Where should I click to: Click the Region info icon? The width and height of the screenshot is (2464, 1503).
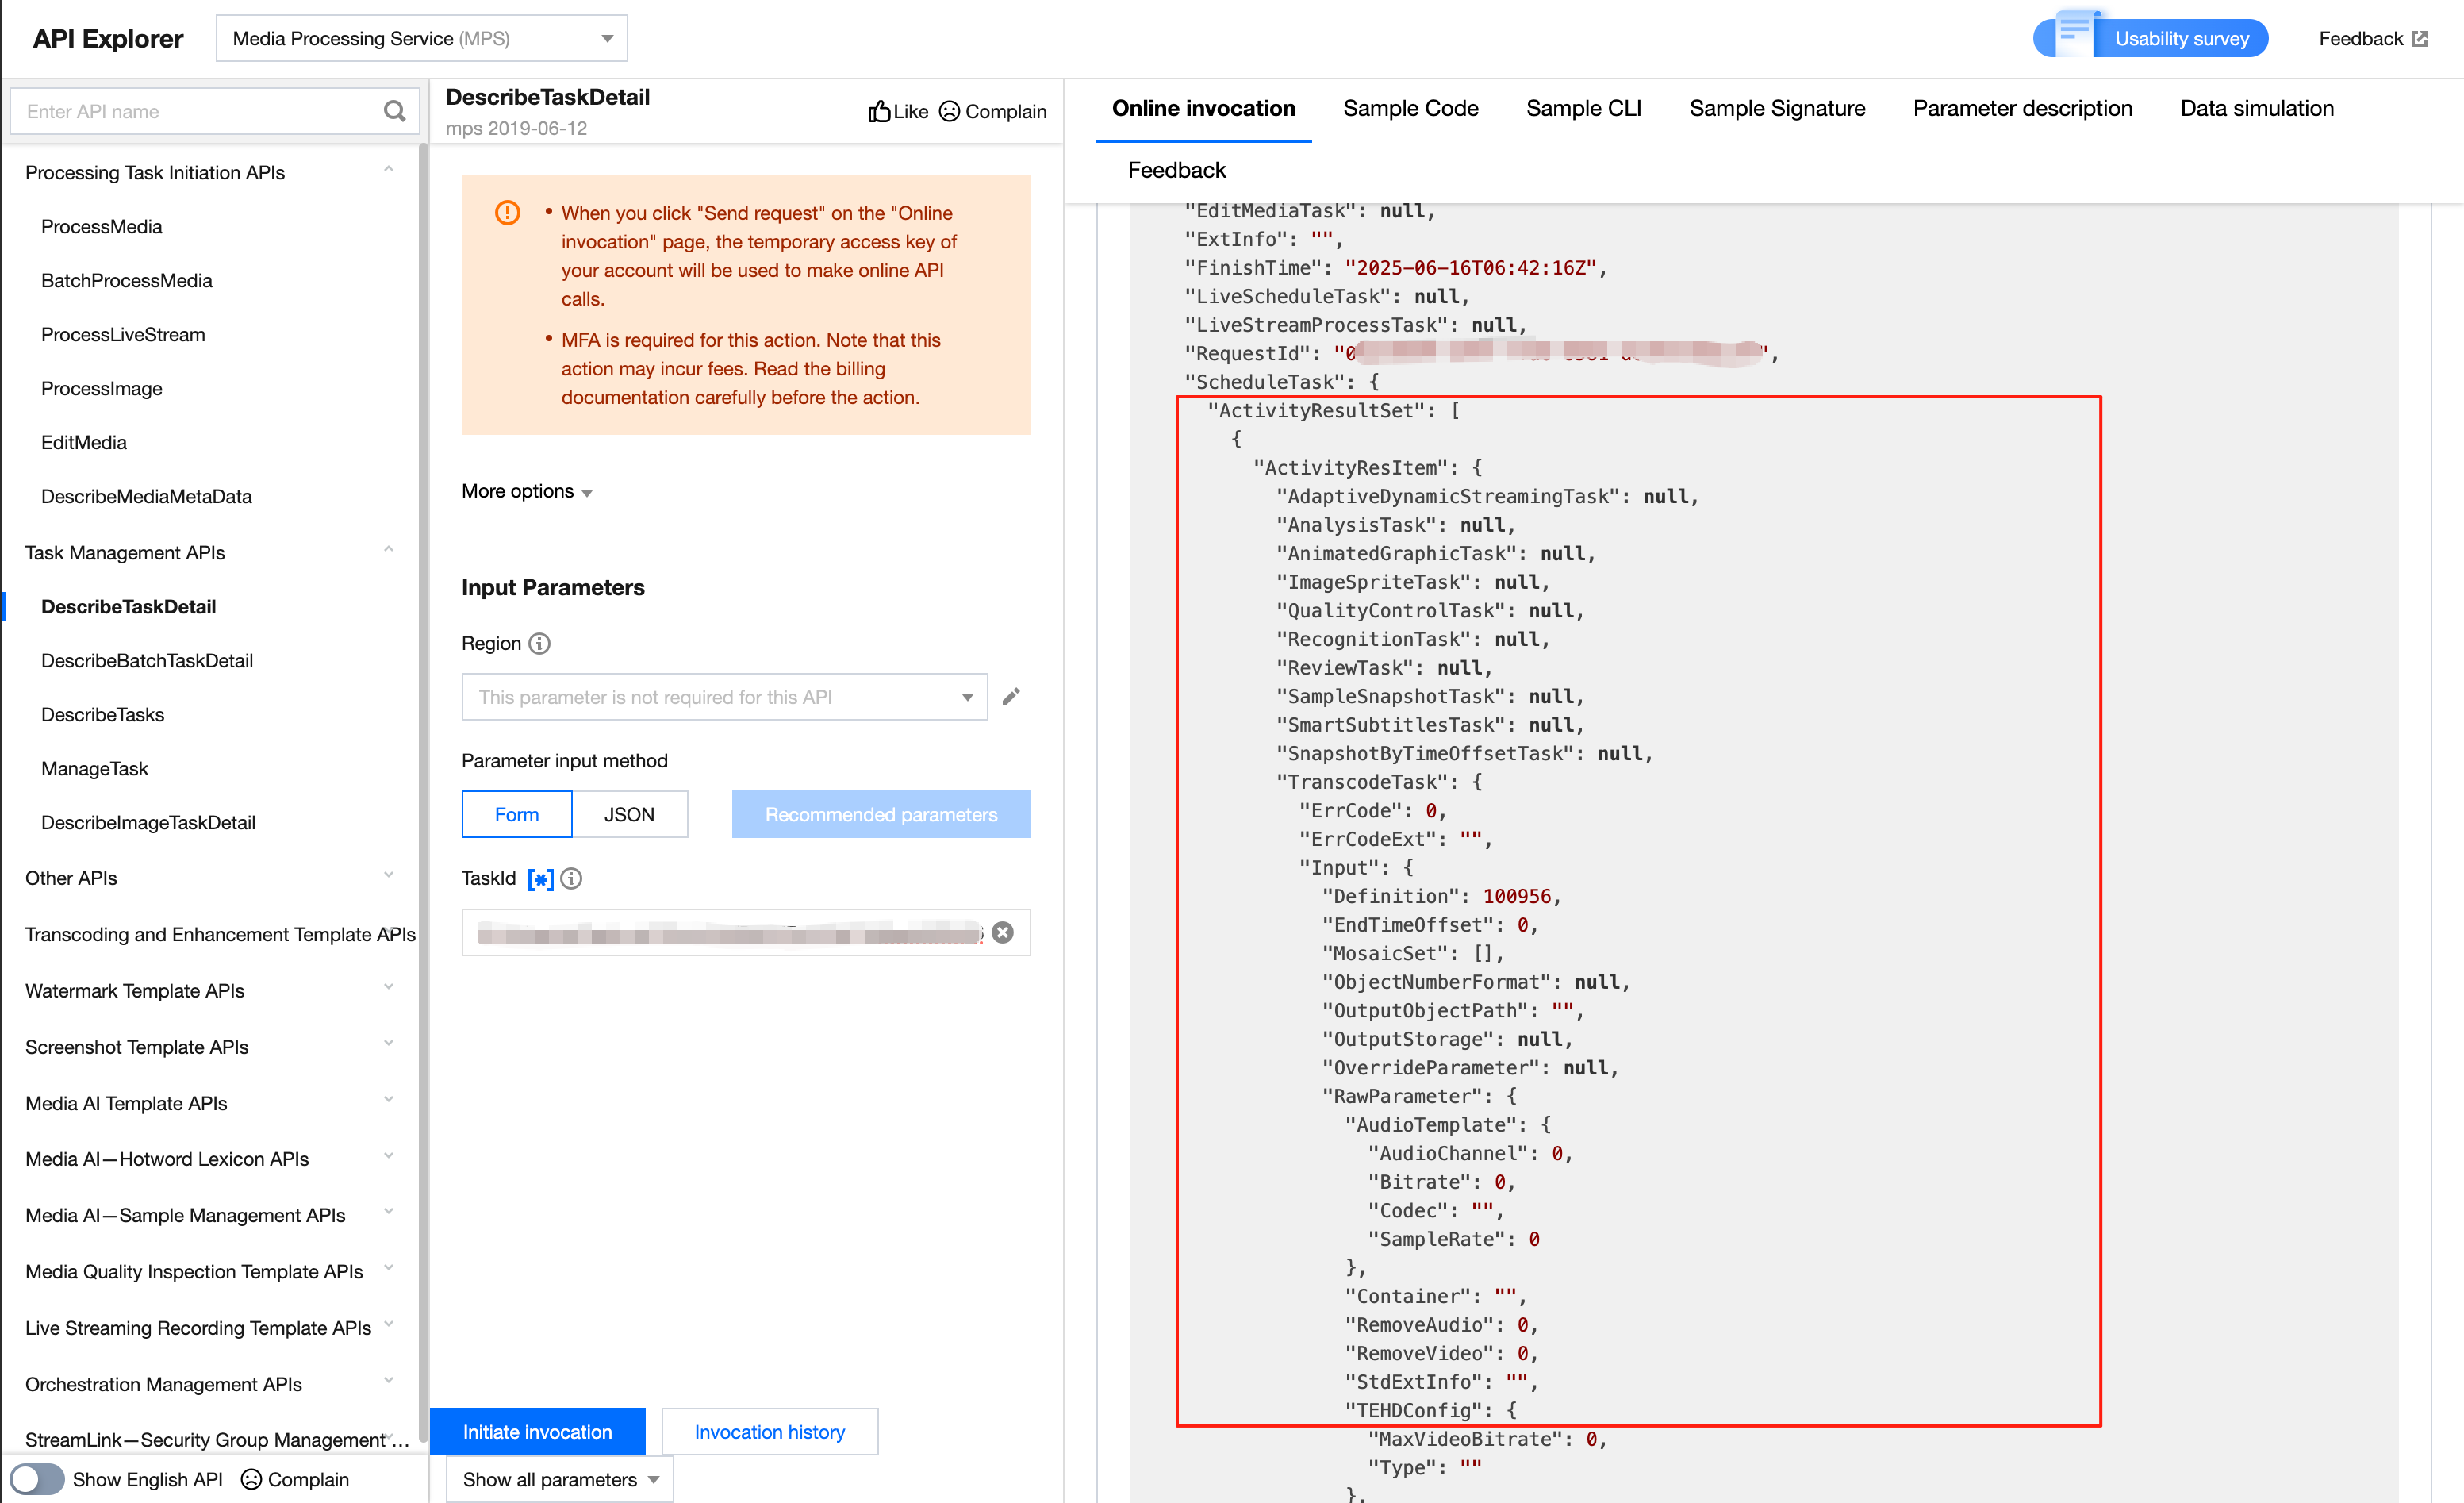[539, 643]
